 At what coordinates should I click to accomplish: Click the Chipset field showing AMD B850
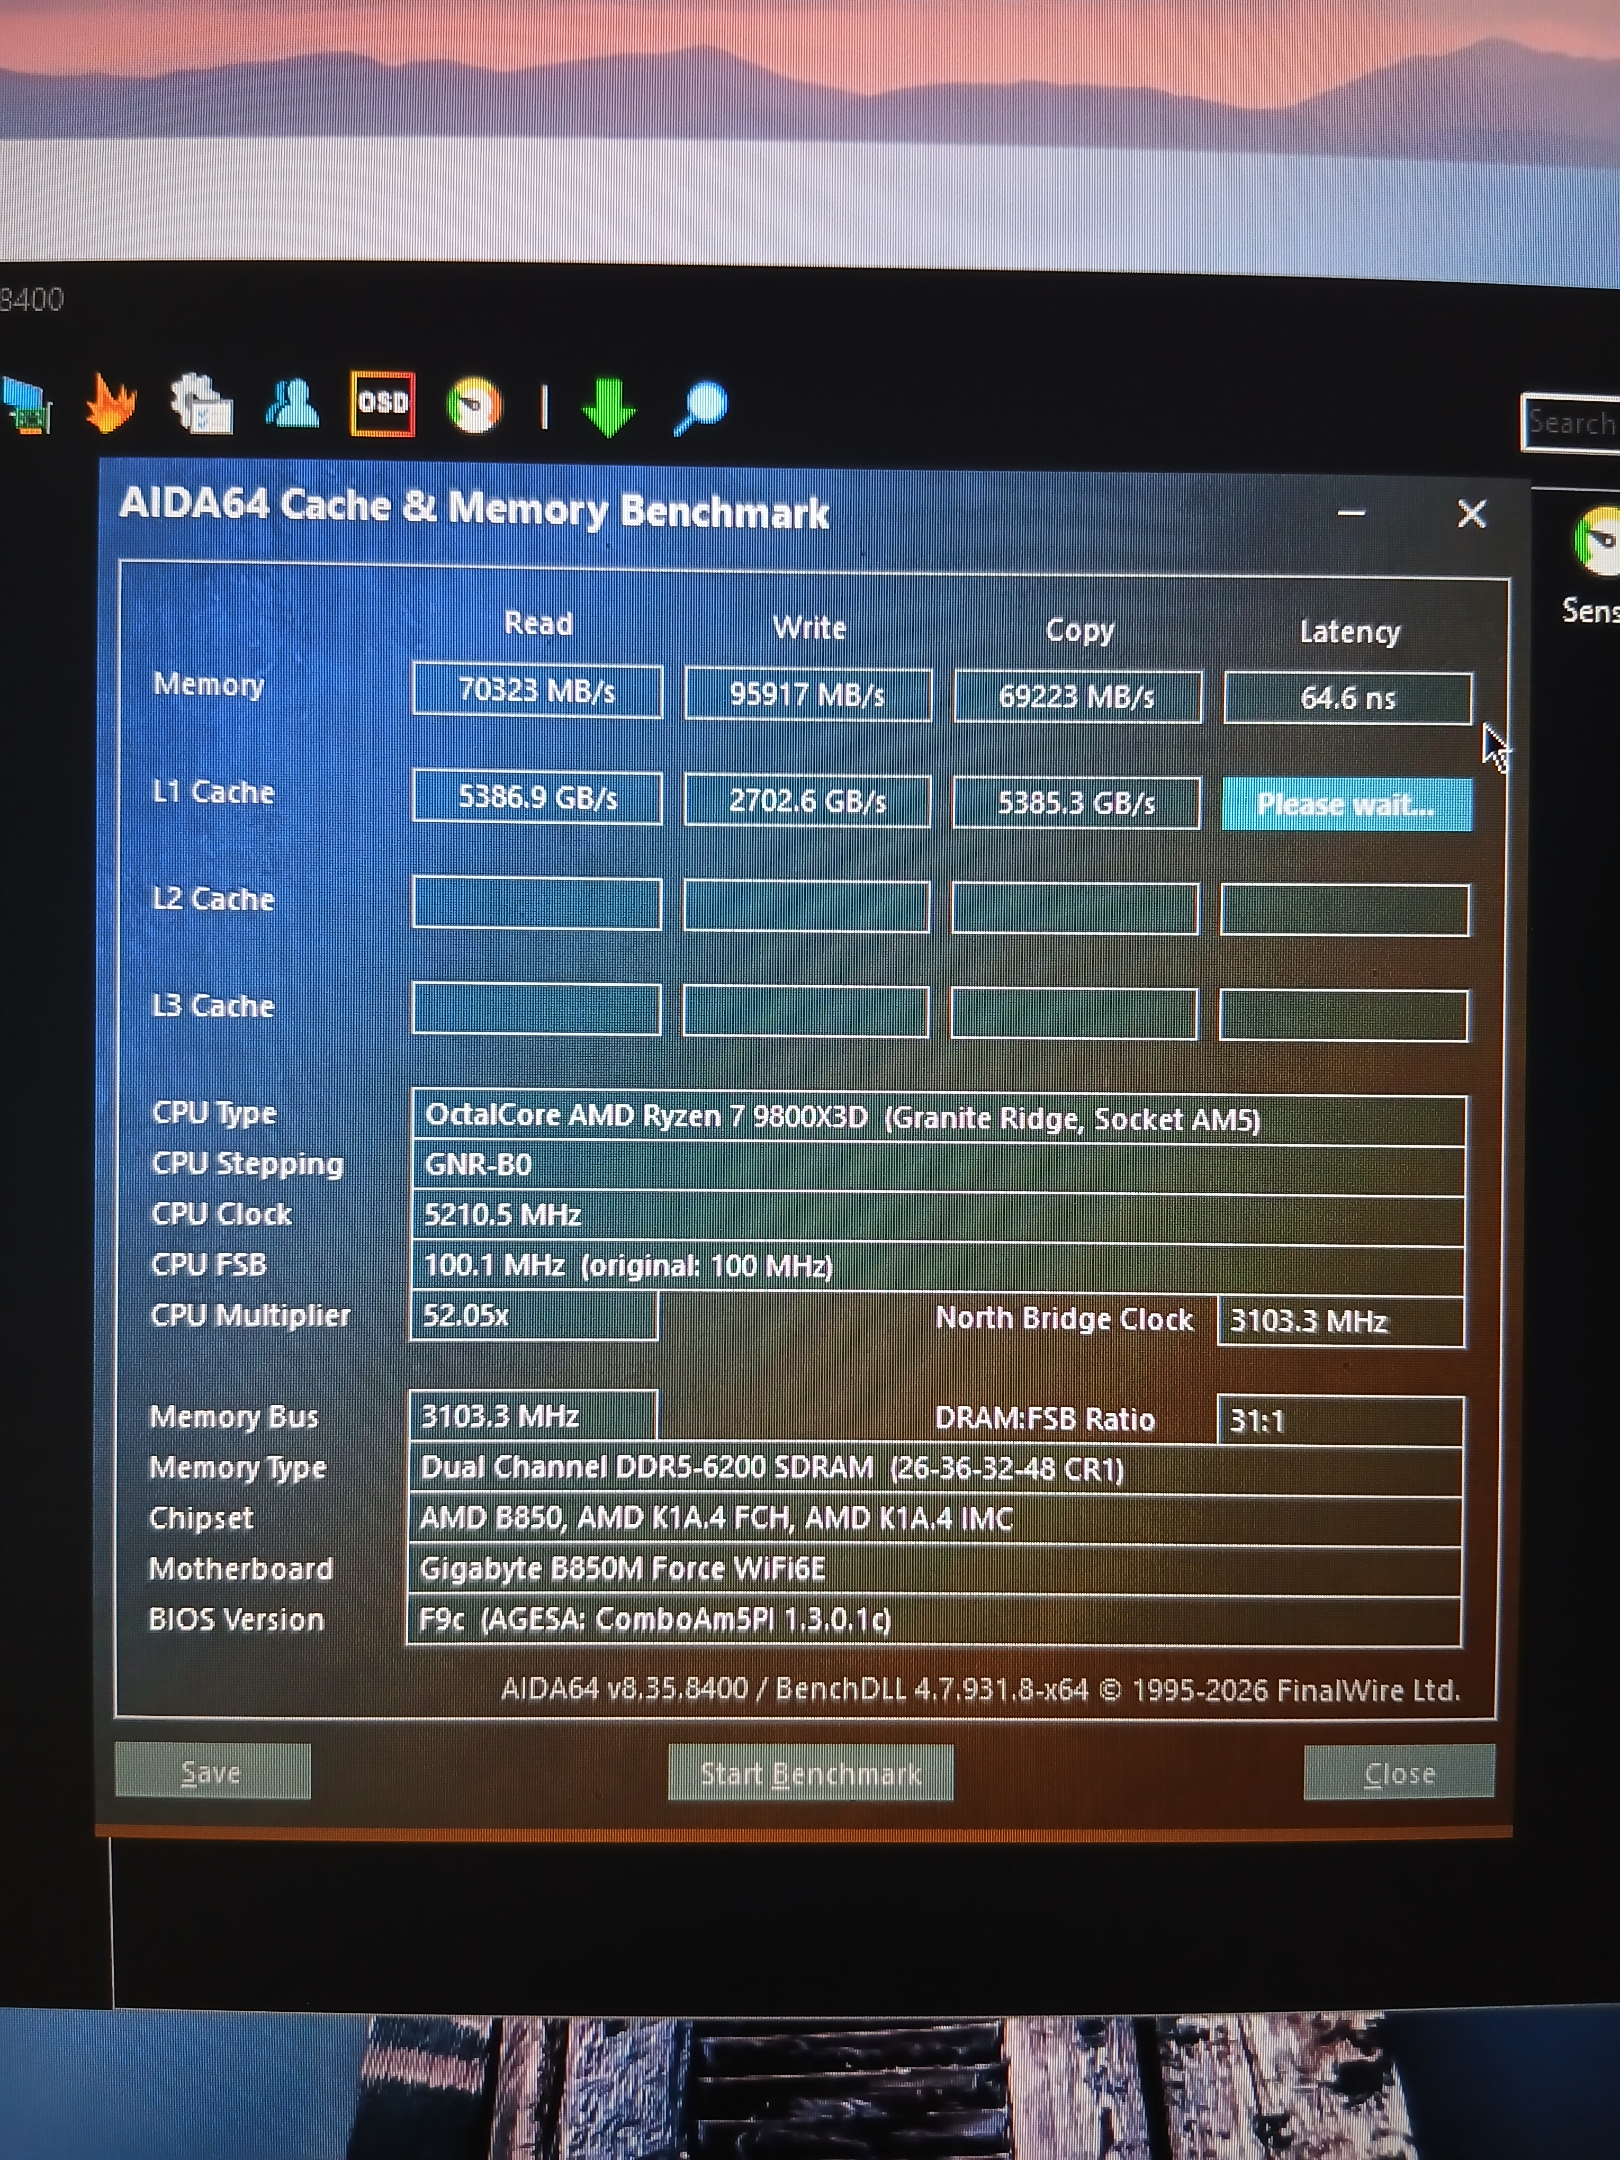[x=935, y=1519]
